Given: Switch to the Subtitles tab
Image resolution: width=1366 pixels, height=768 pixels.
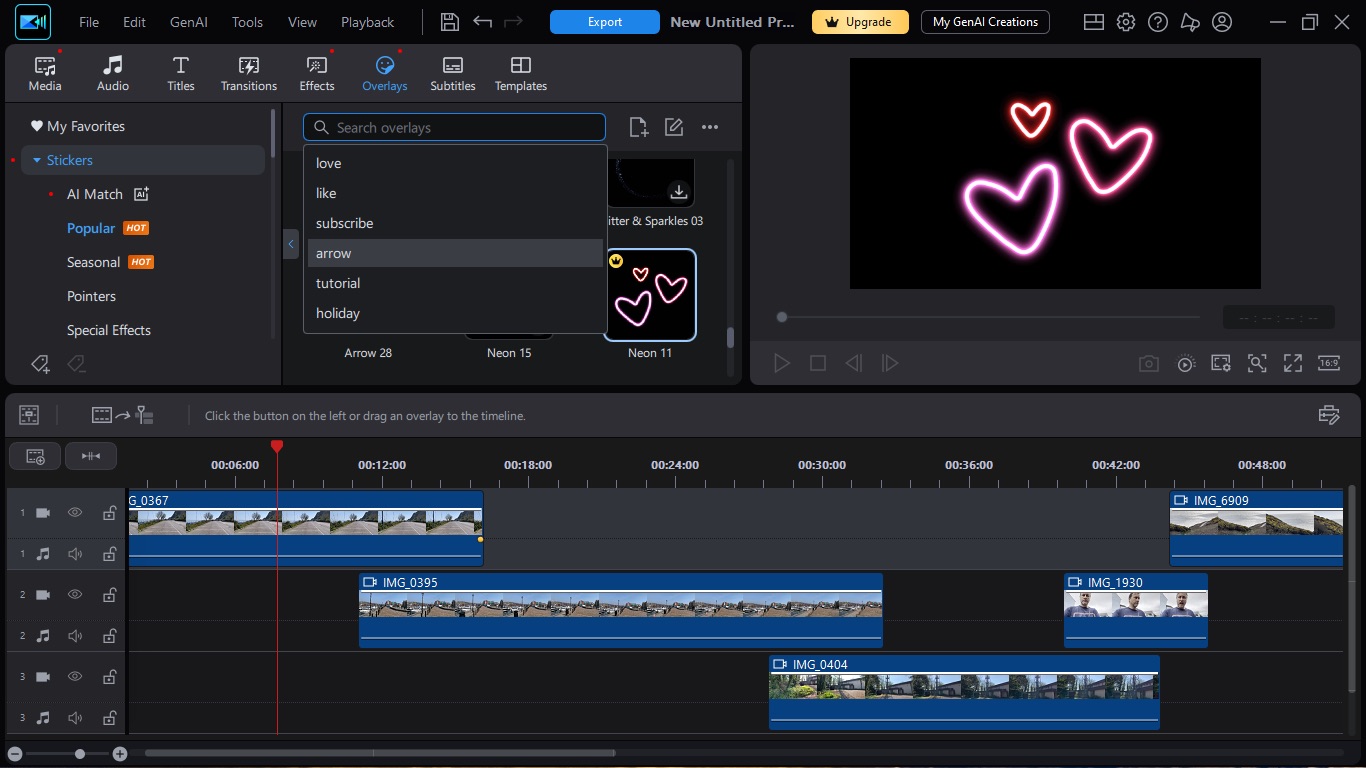Looking at the screenshot, I should tap(453, 74).
